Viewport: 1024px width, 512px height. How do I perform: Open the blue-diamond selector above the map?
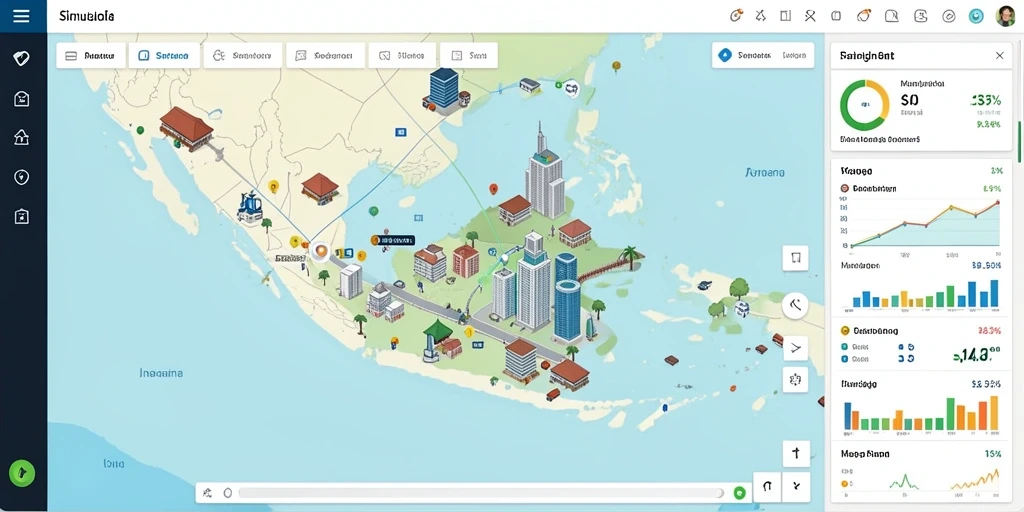(763, 56)
